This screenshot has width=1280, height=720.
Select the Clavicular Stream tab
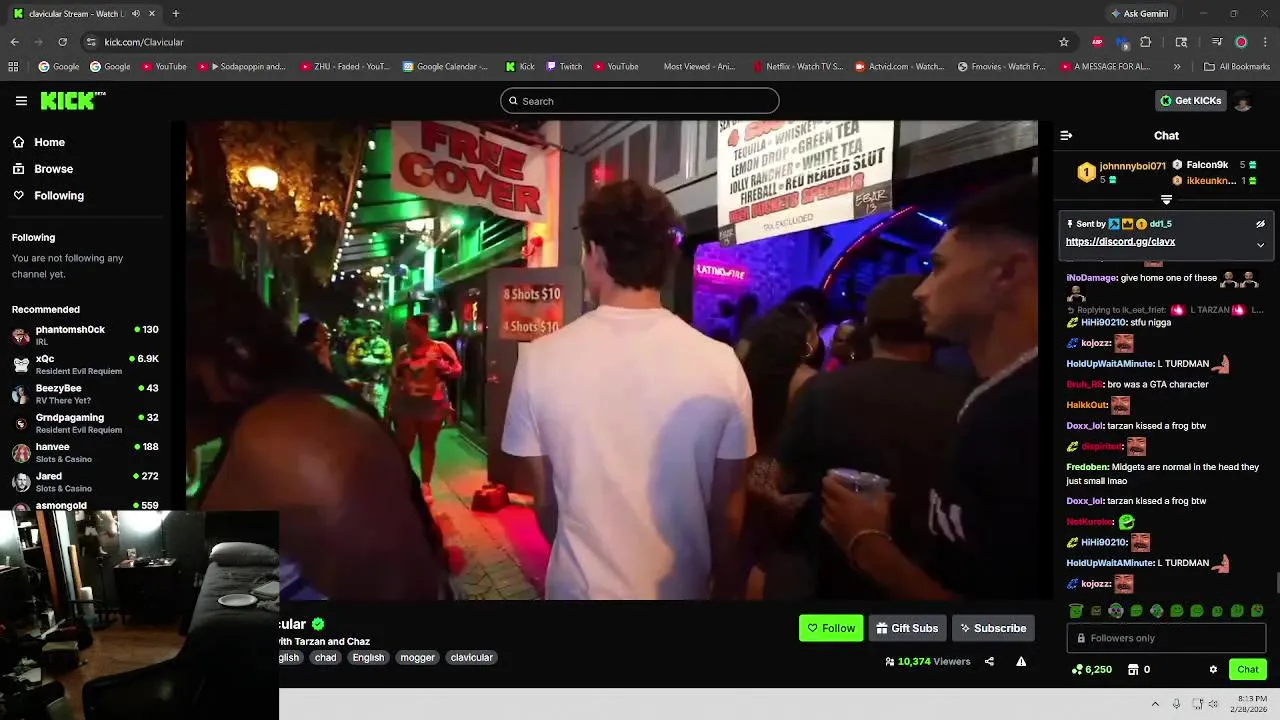point(83,14)
